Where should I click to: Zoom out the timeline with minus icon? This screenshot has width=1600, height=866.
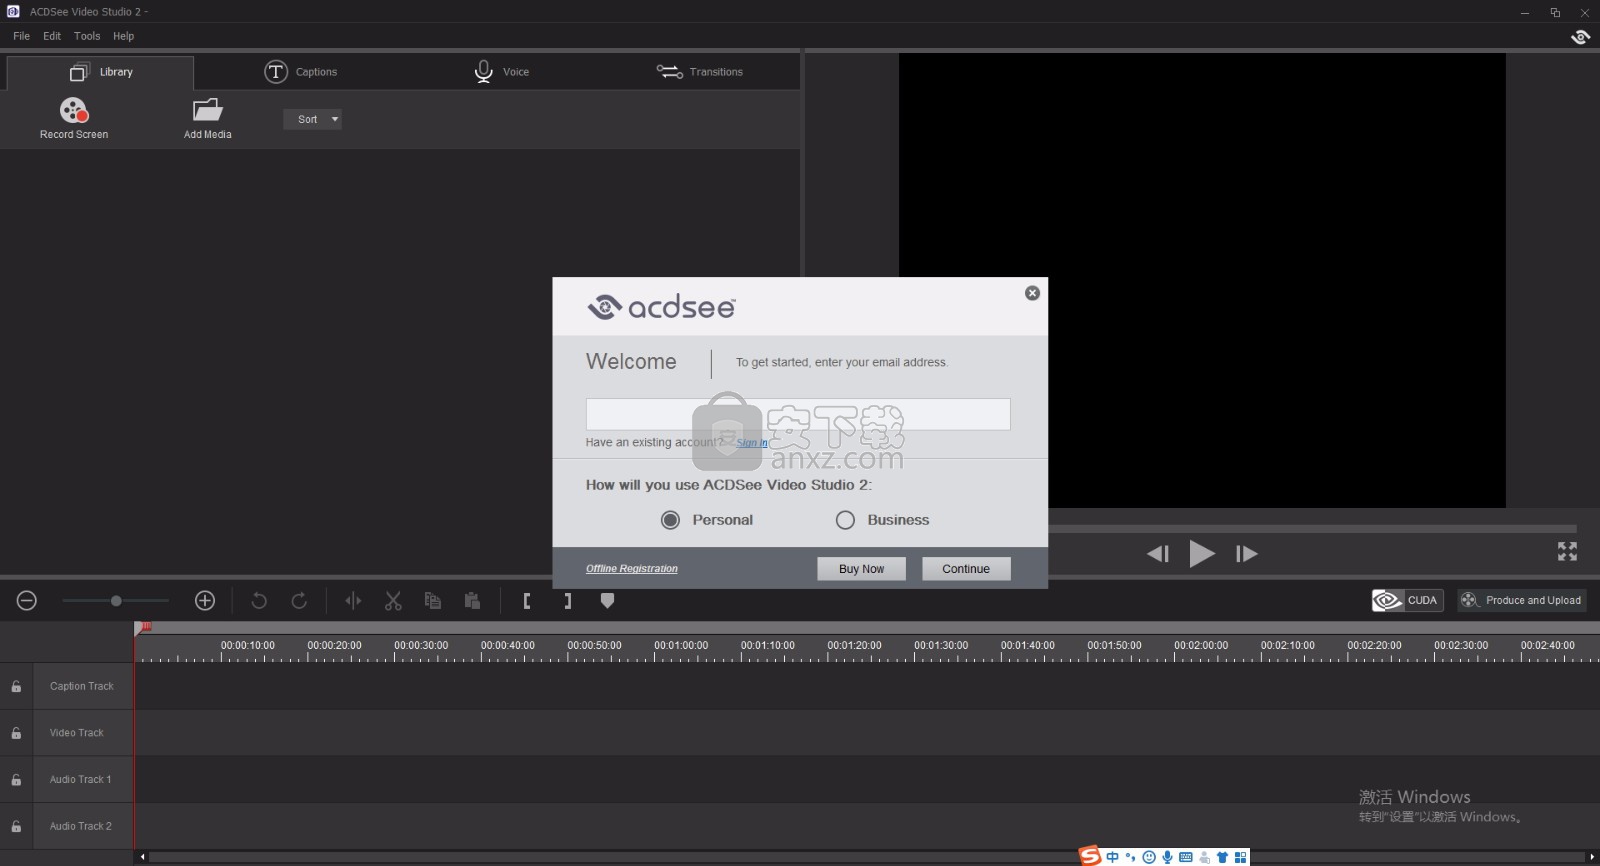tap(27, 600)
